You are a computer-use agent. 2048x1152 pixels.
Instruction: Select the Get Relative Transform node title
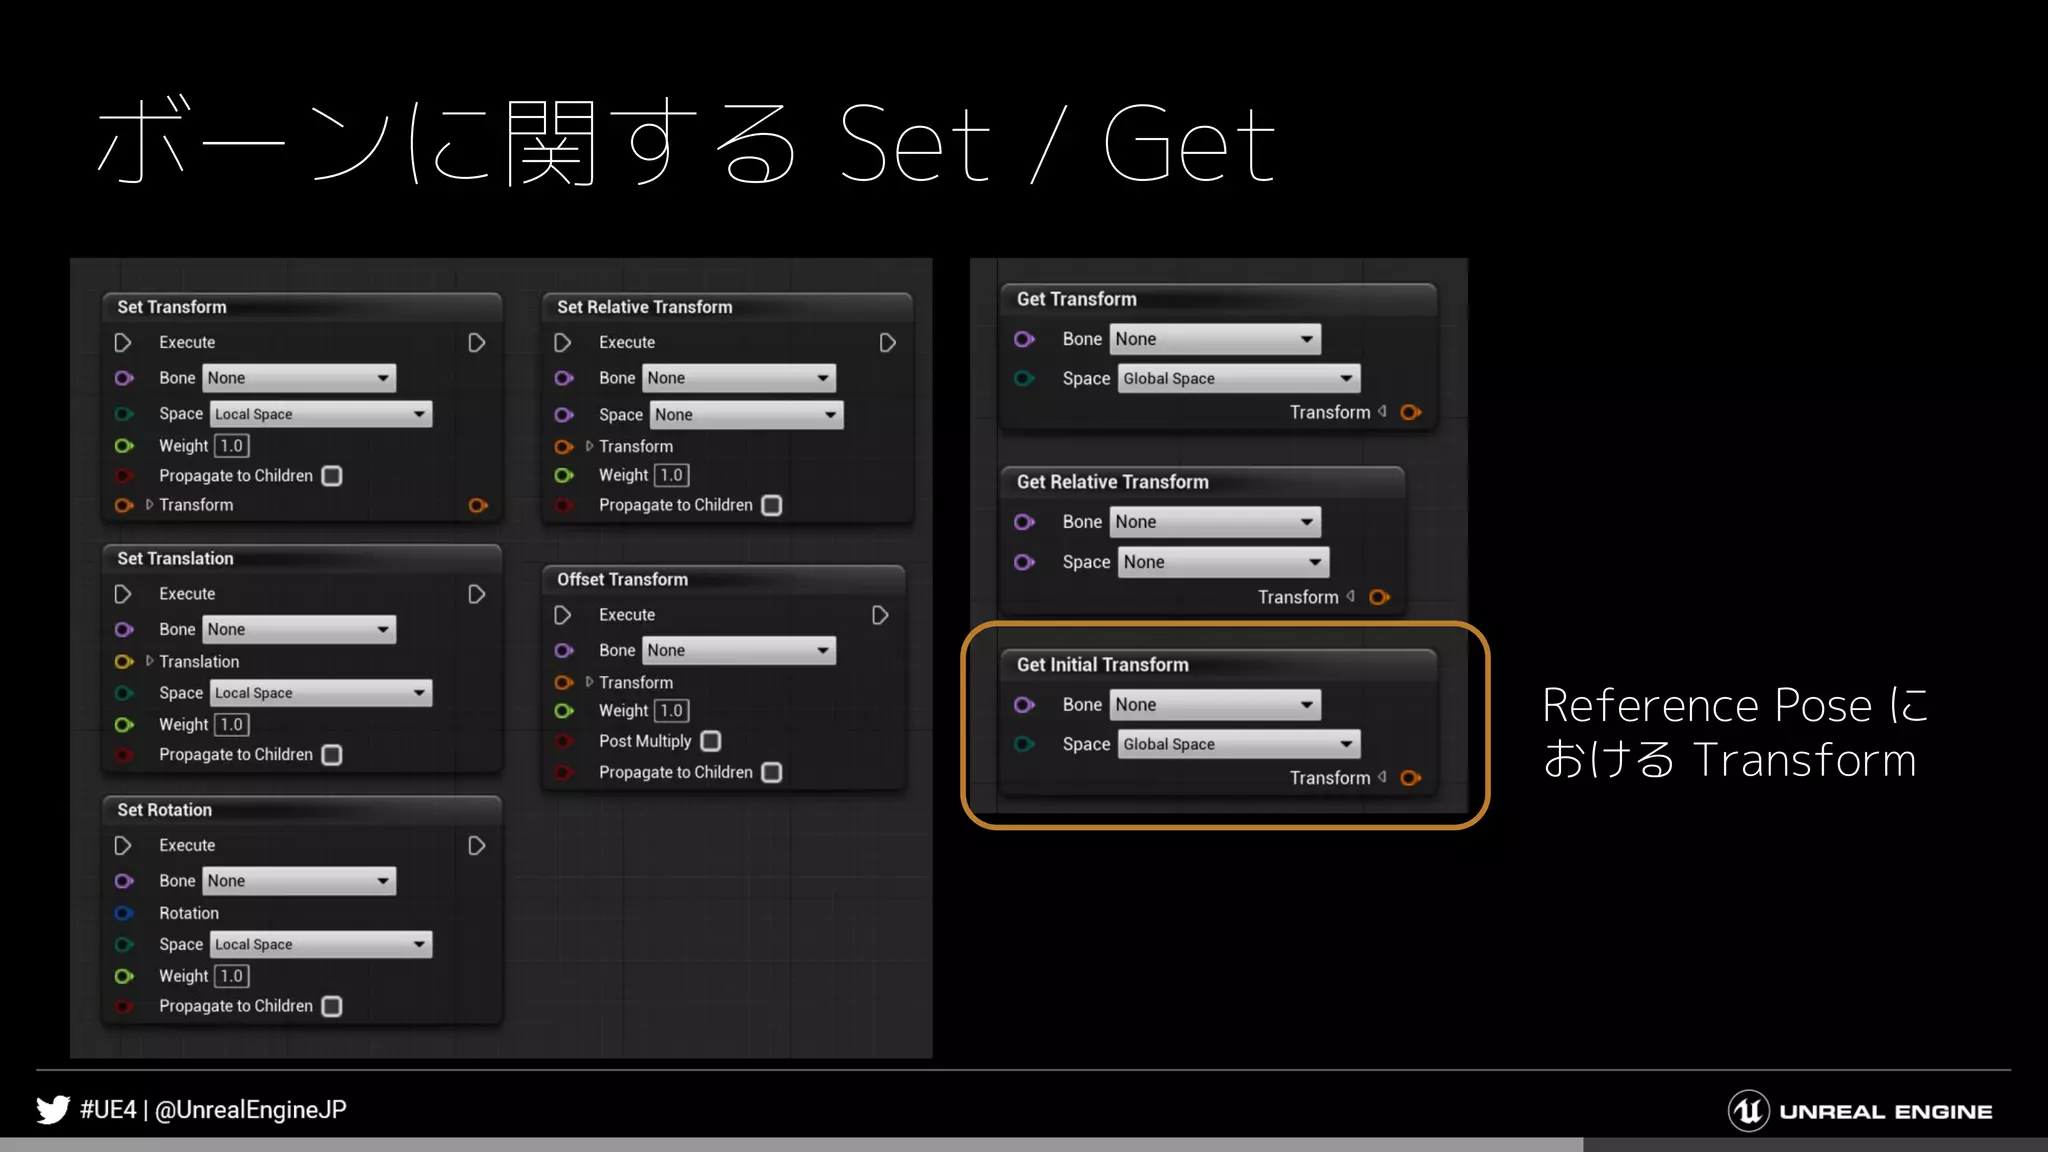tap(1112, 482)
